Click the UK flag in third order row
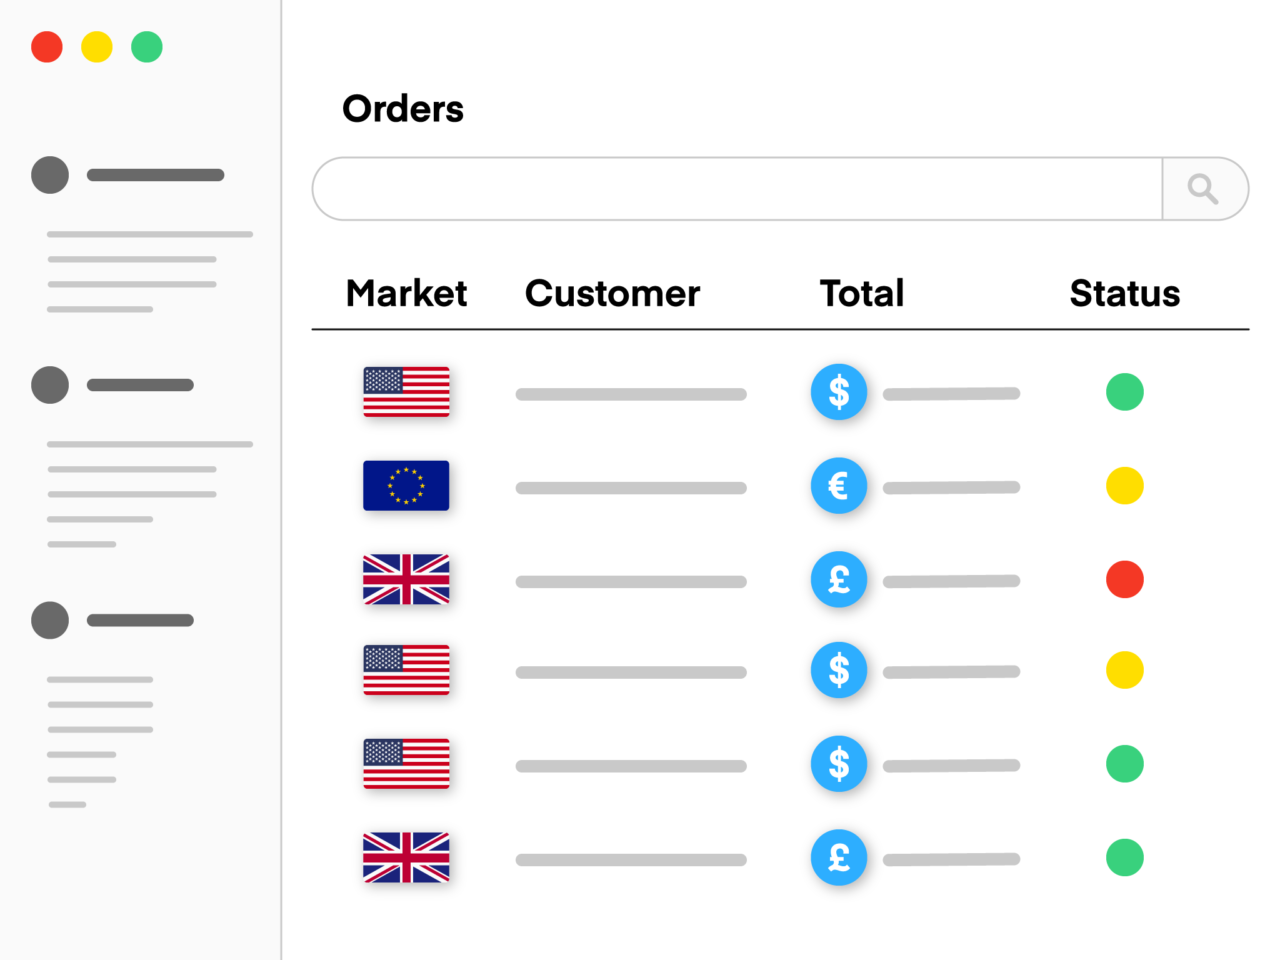The height and width of the screenshot is (960, 1280). [406, 580]
